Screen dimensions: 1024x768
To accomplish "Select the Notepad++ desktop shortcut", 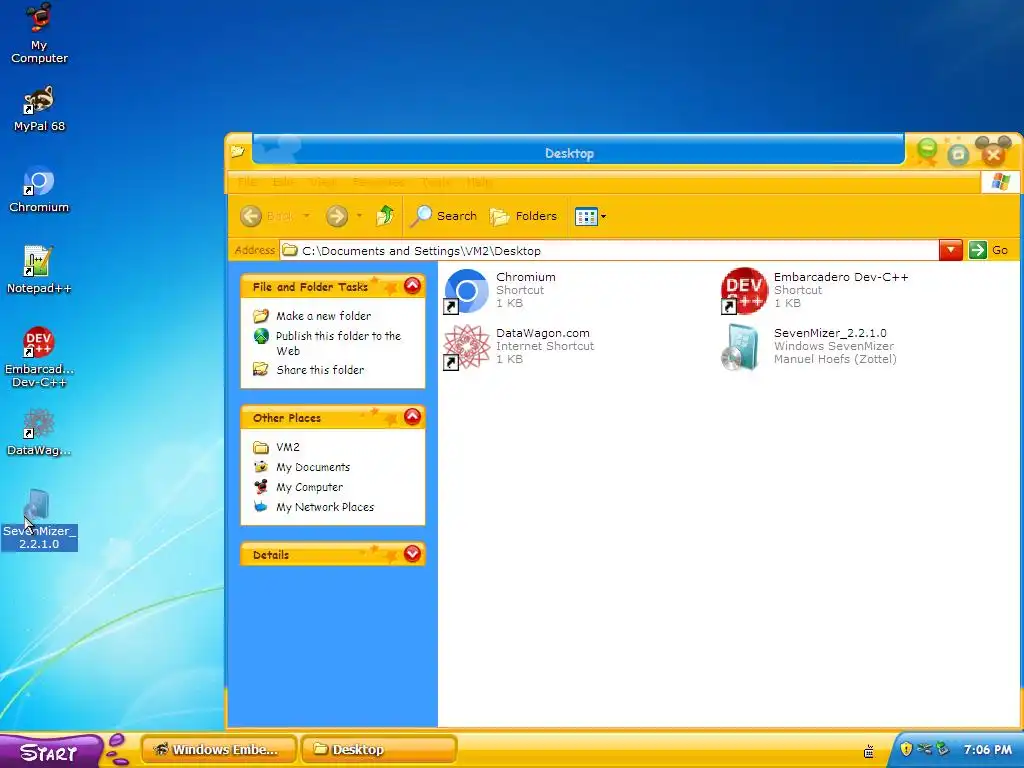I will (39, 270).
